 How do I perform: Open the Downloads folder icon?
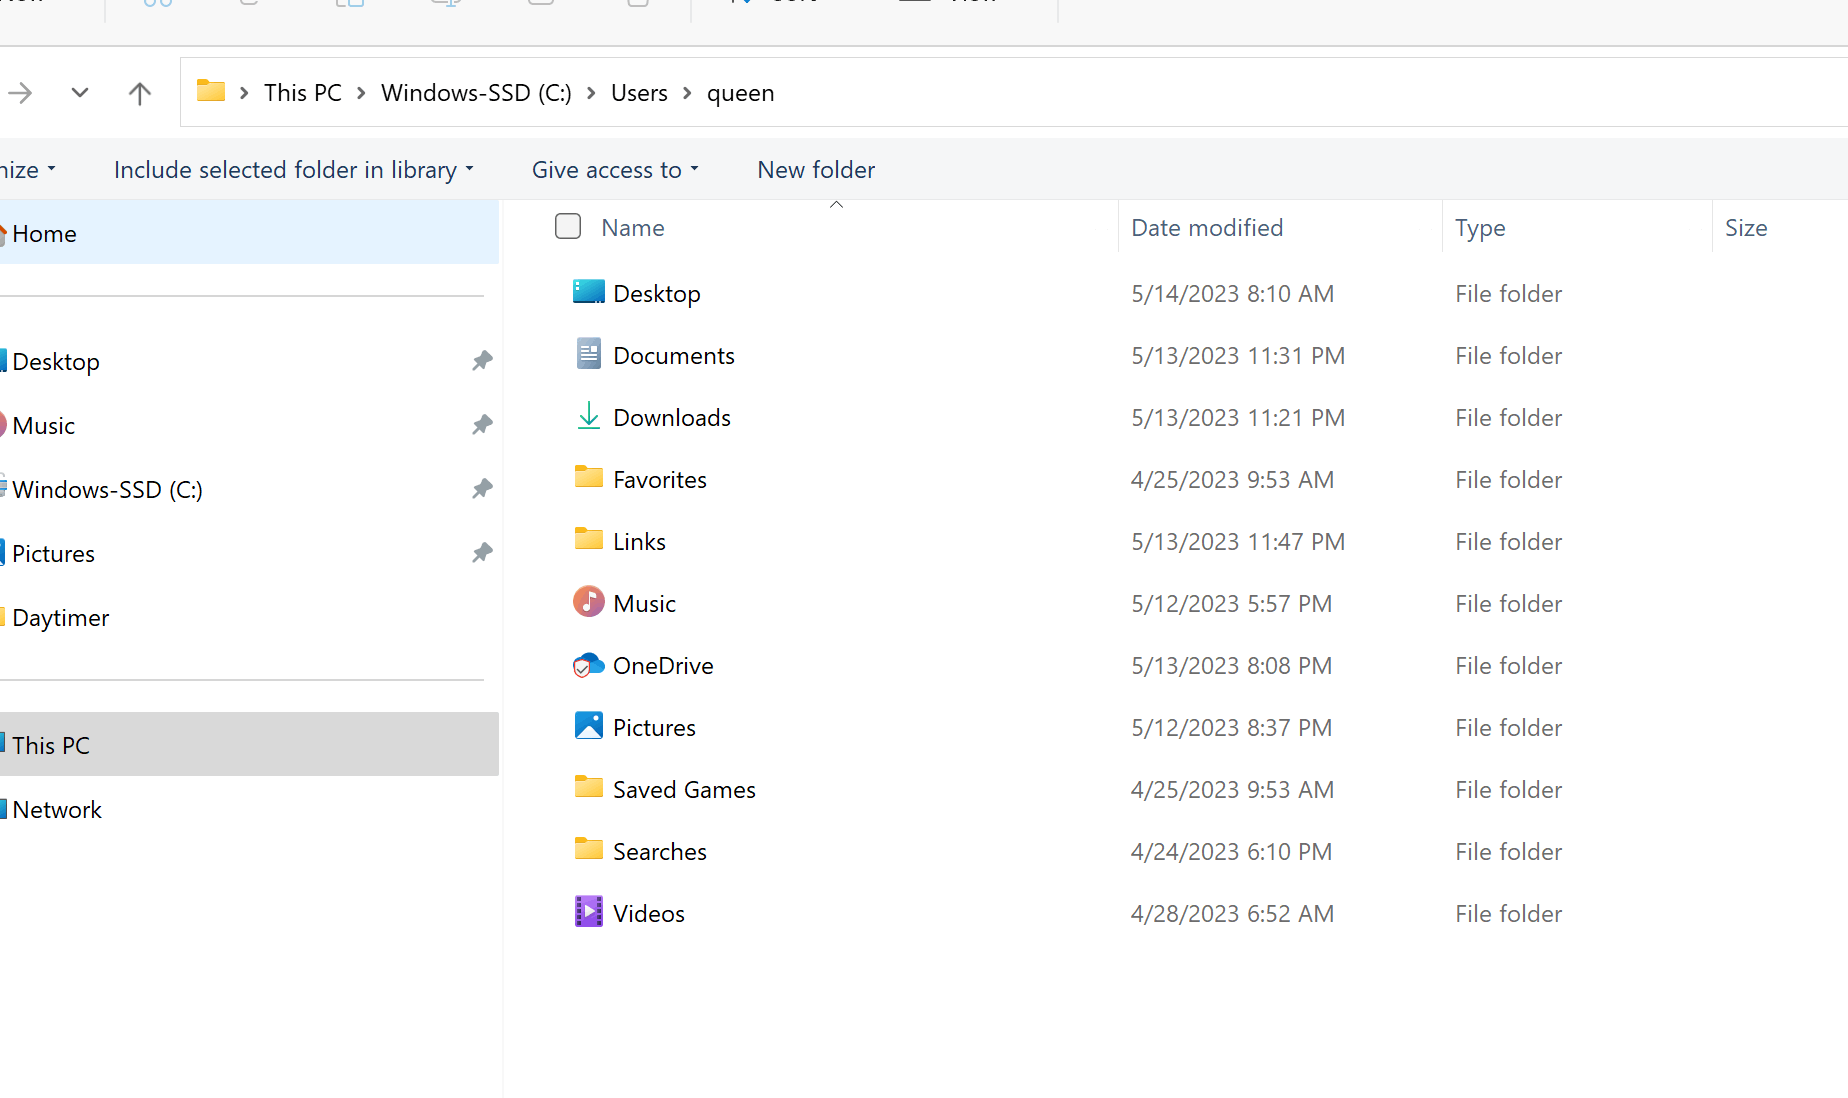coord(588,417)
